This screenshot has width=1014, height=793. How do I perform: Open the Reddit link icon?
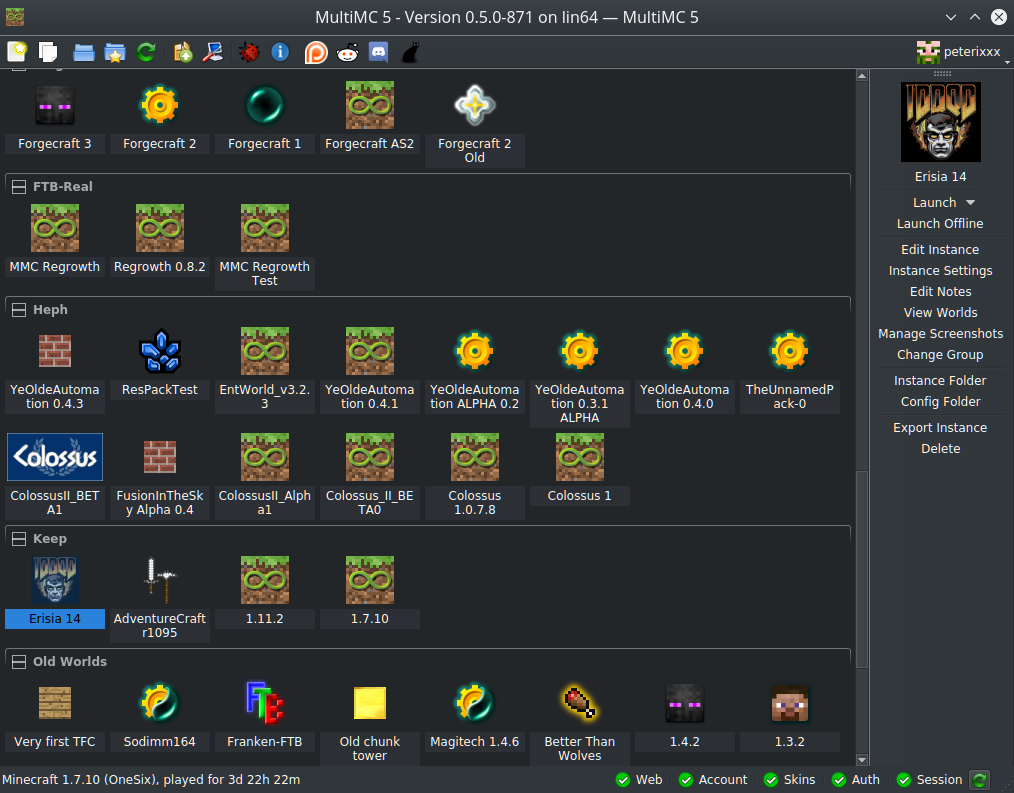pyautogui.click(x=347, y=52)
